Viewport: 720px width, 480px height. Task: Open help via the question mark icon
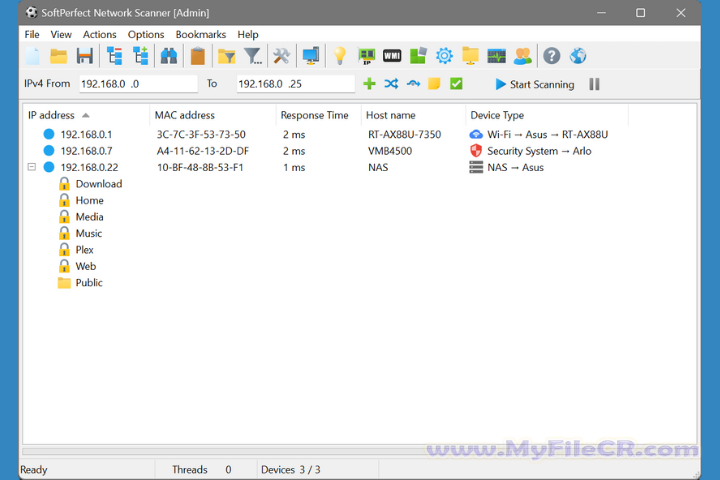551,56
